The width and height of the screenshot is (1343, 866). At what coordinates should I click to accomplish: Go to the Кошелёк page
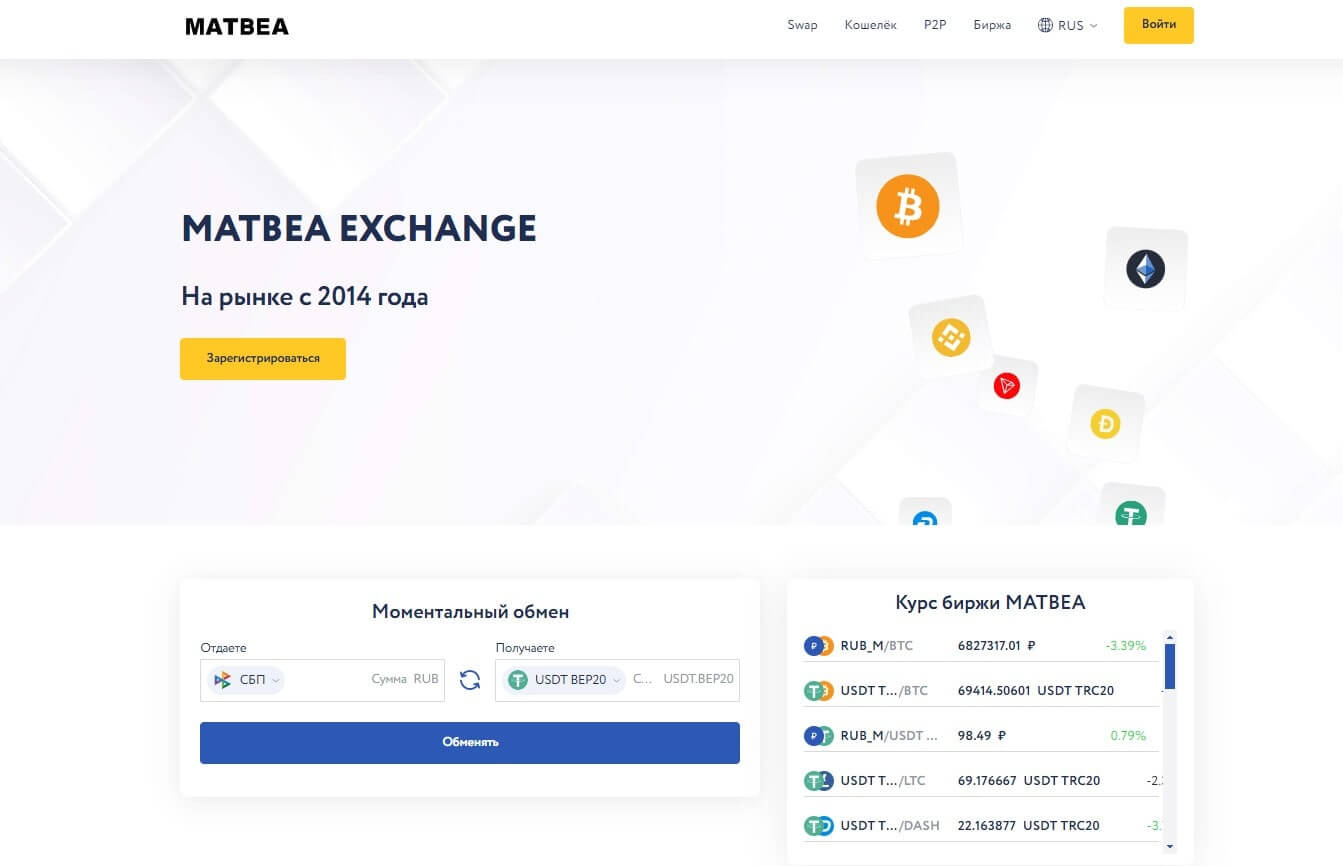tap(870, 25)
